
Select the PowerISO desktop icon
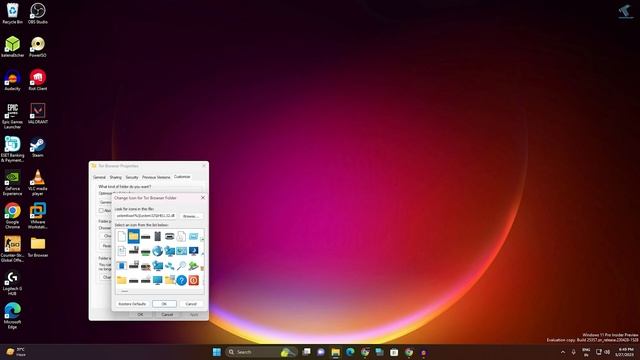[x=38, y=47]
